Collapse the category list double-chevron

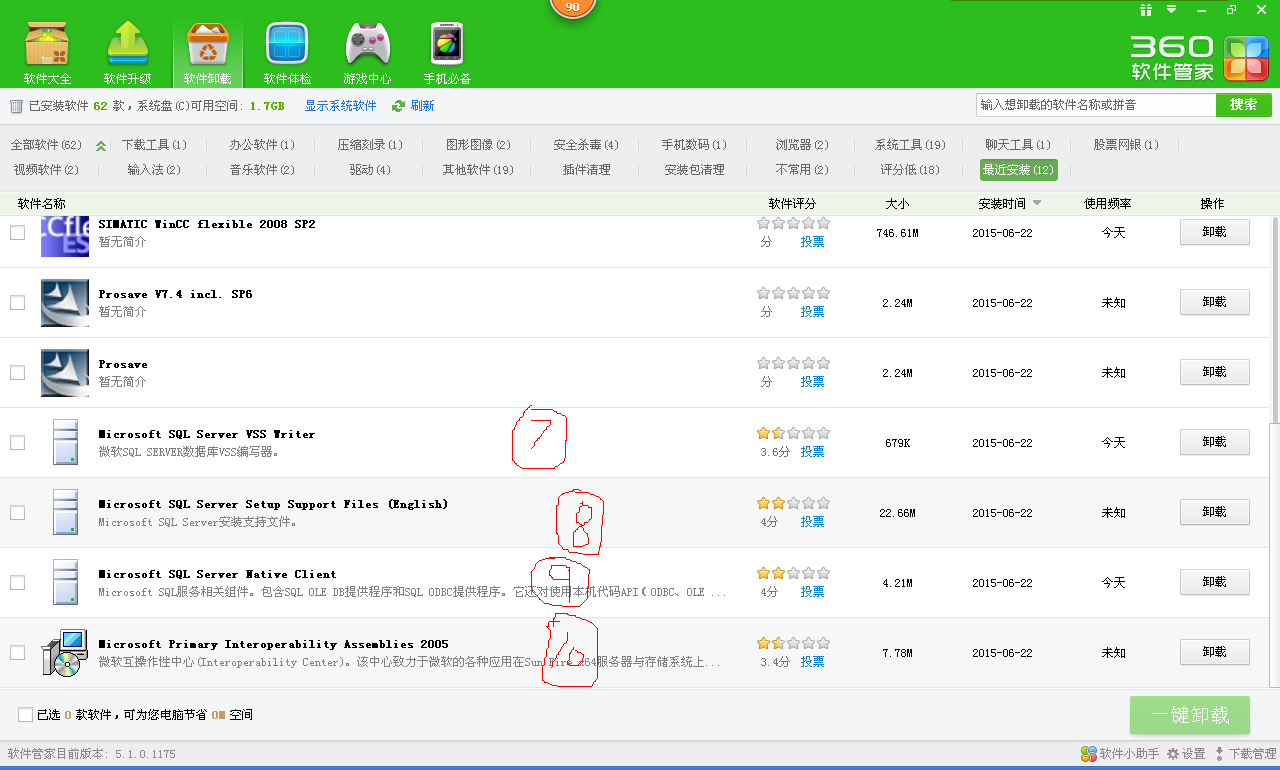[x=101, y=146]
